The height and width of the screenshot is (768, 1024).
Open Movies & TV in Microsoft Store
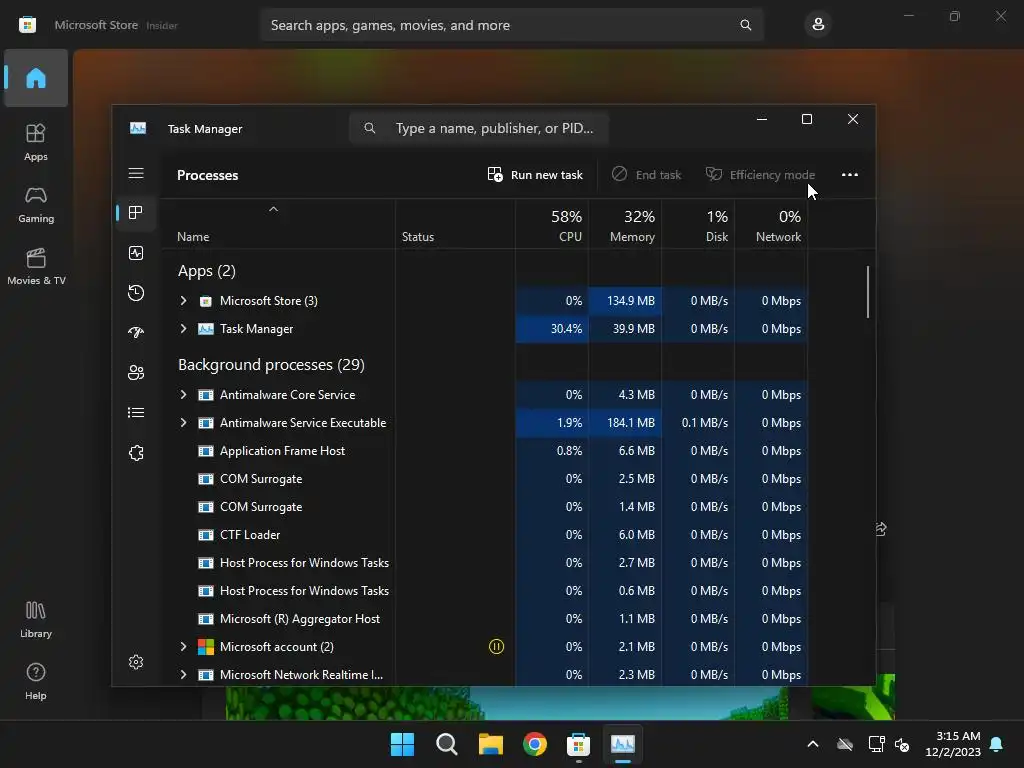tap(36, 266)
